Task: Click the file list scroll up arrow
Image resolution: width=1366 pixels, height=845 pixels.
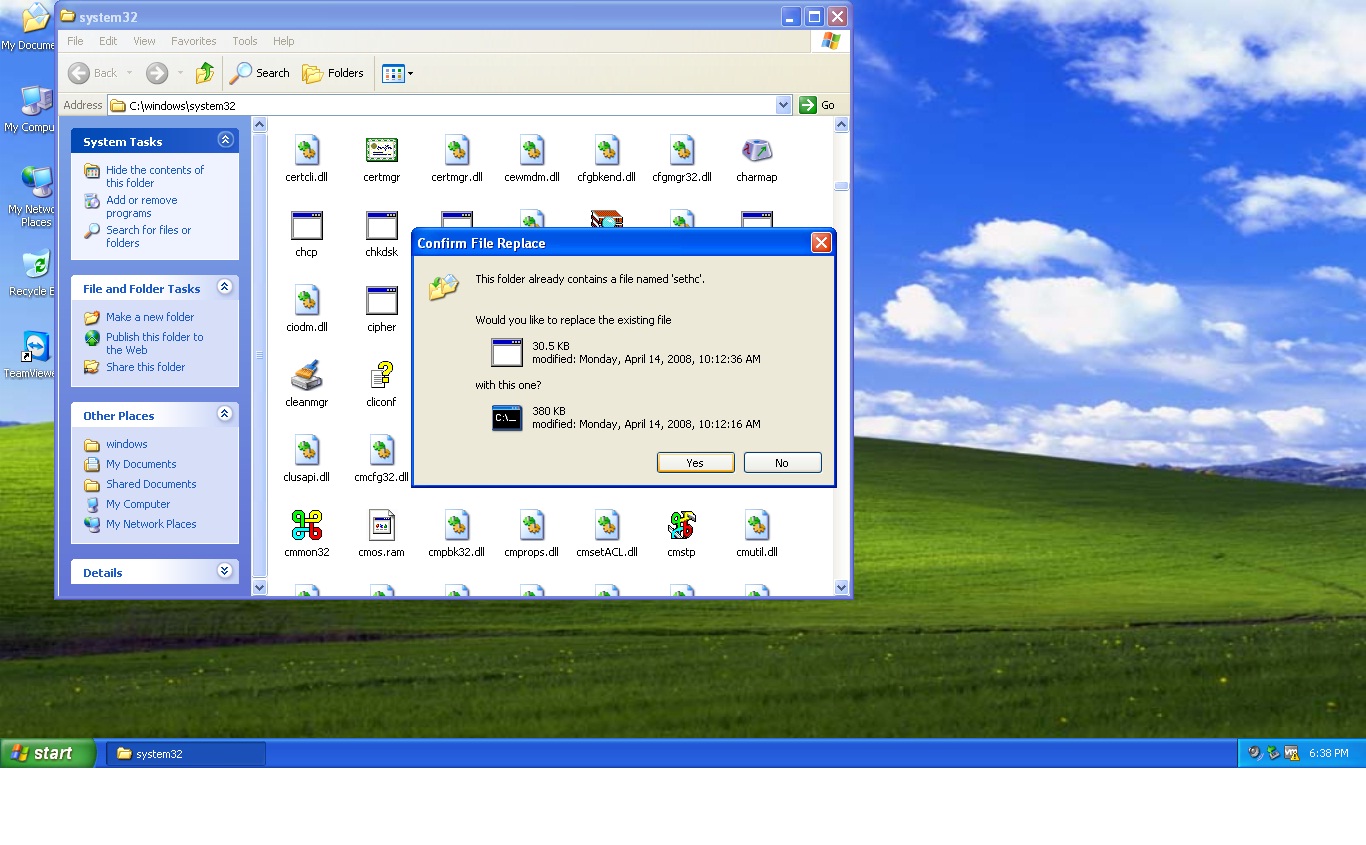Action: click(841, 125)
